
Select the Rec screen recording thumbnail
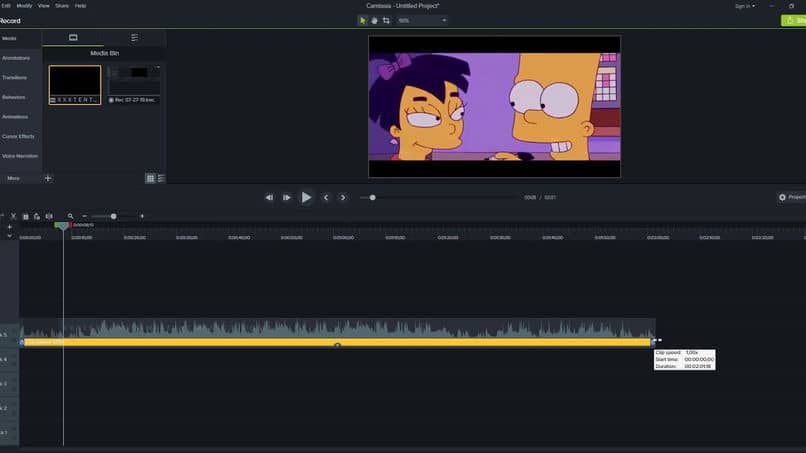[134, 85]
